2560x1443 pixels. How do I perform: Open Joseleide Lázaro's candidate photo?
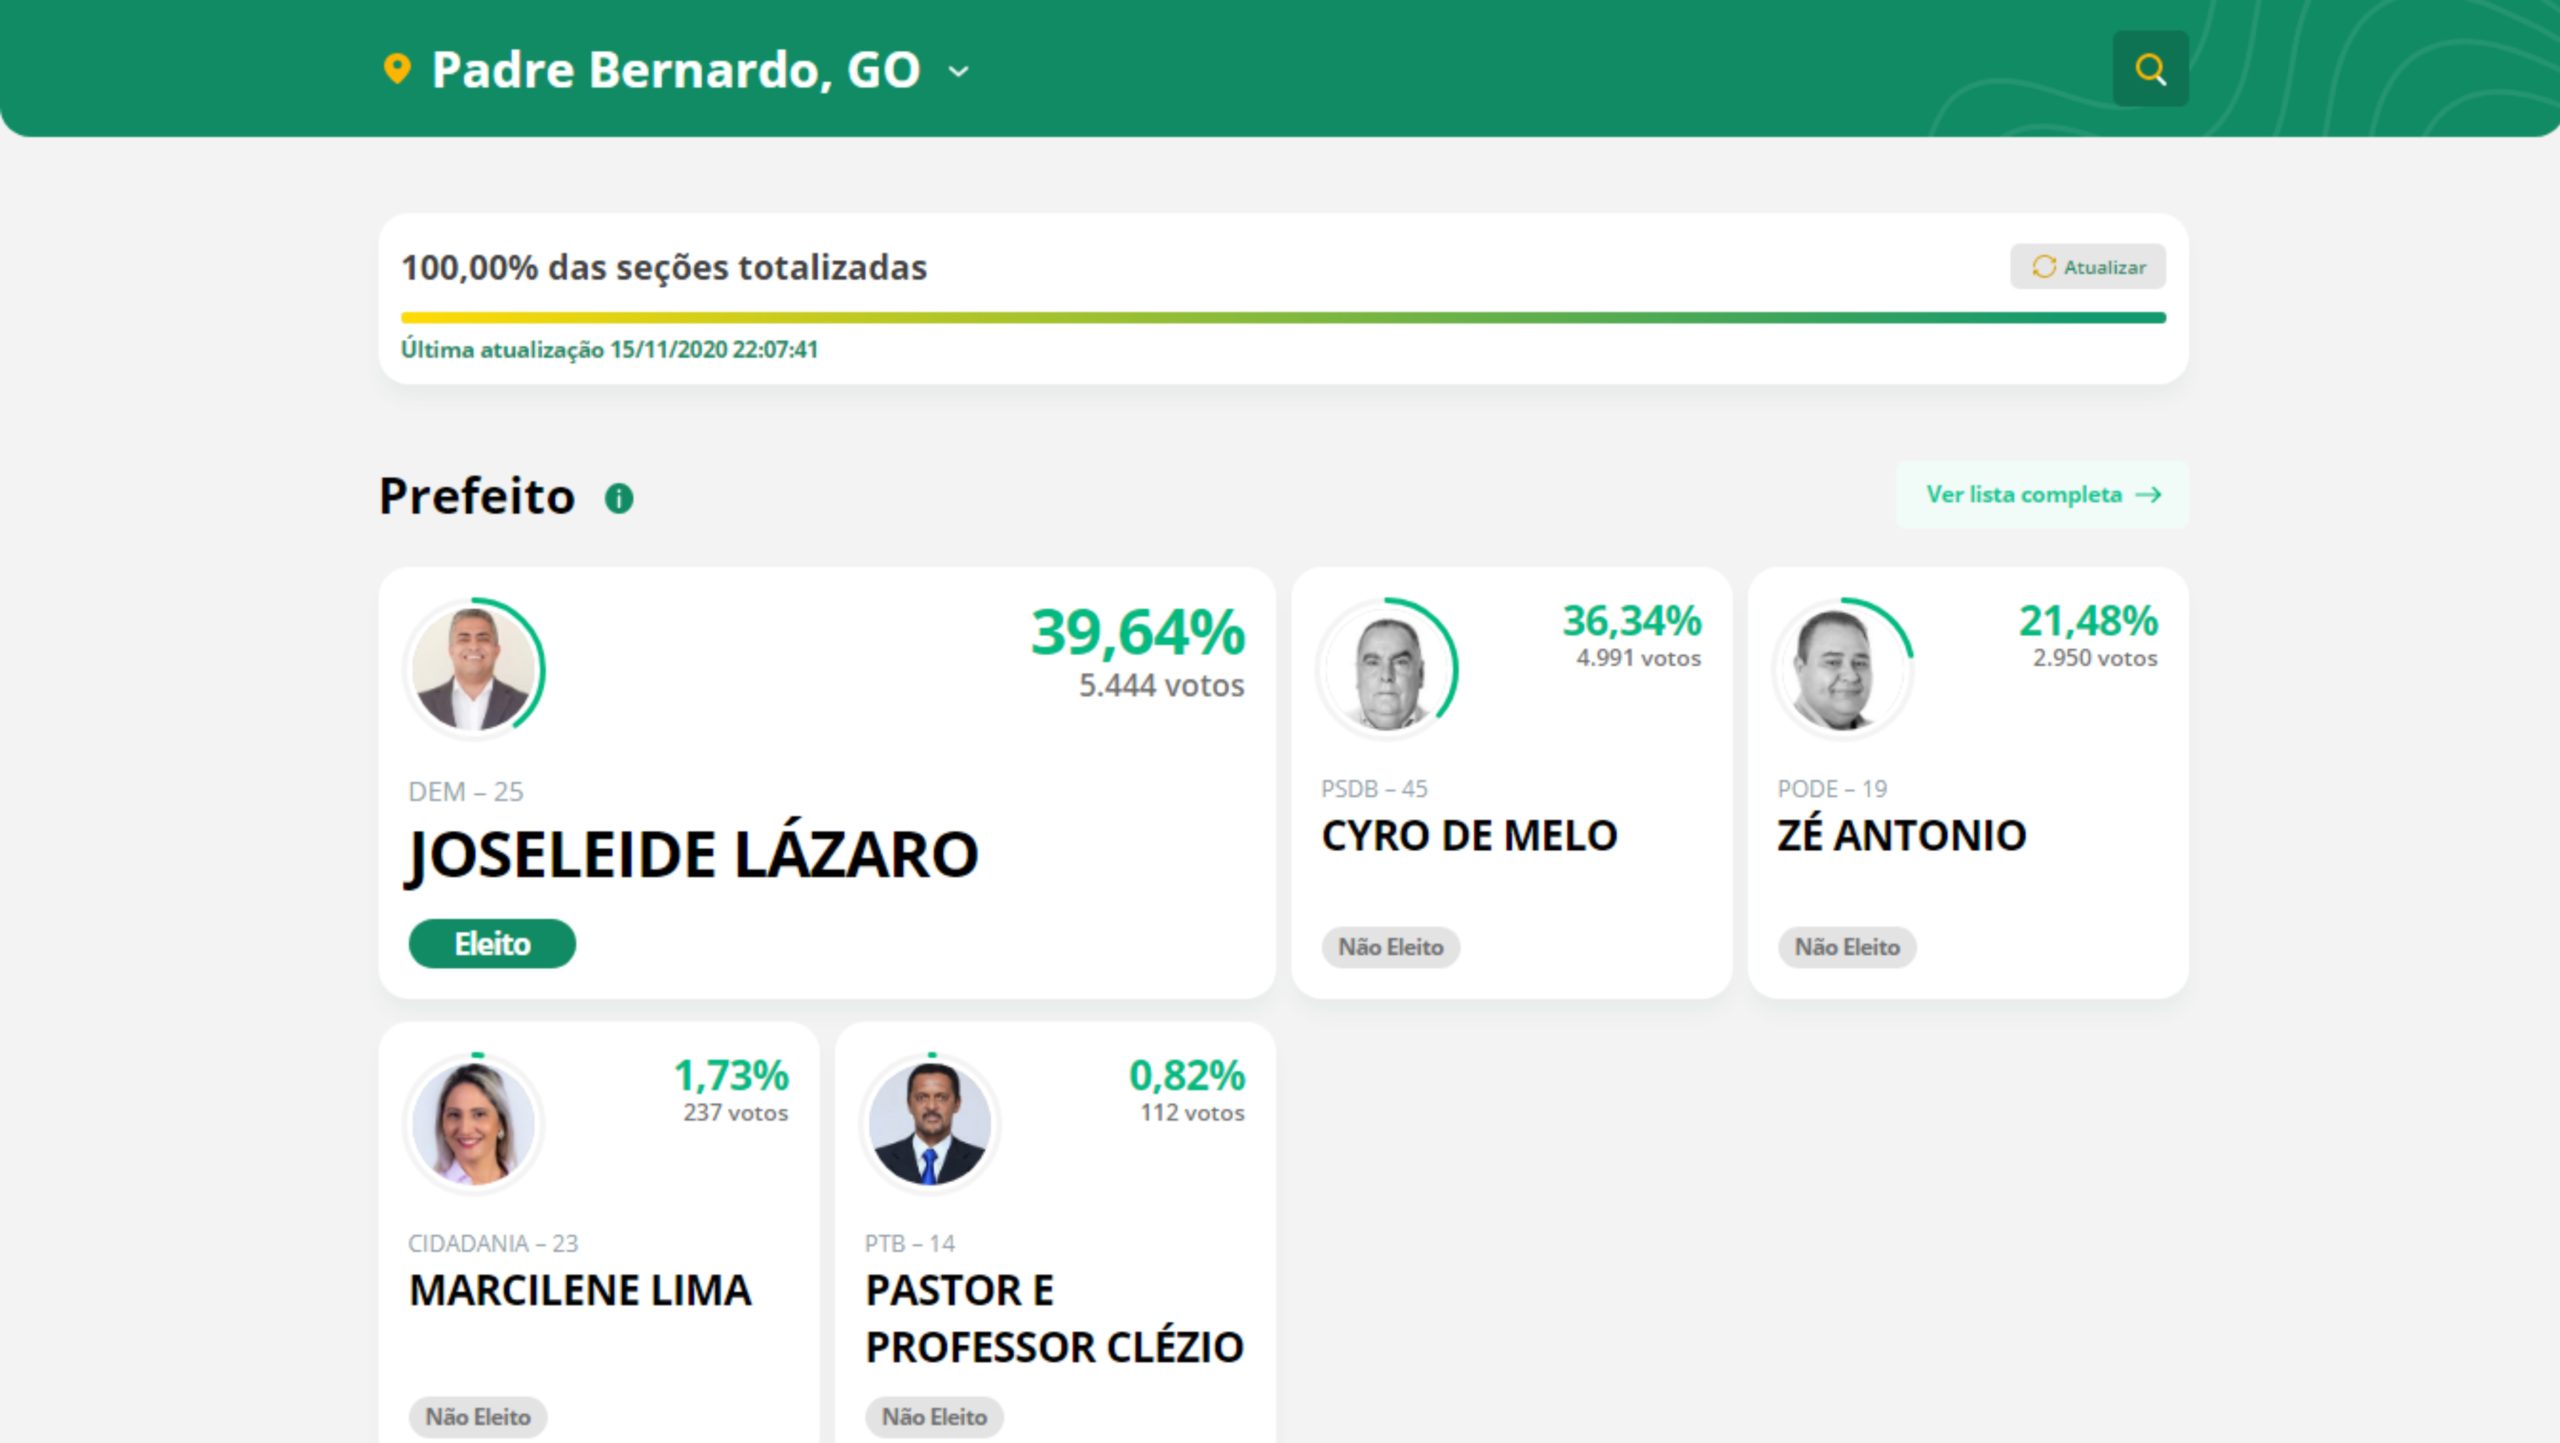tap(474, 668)
